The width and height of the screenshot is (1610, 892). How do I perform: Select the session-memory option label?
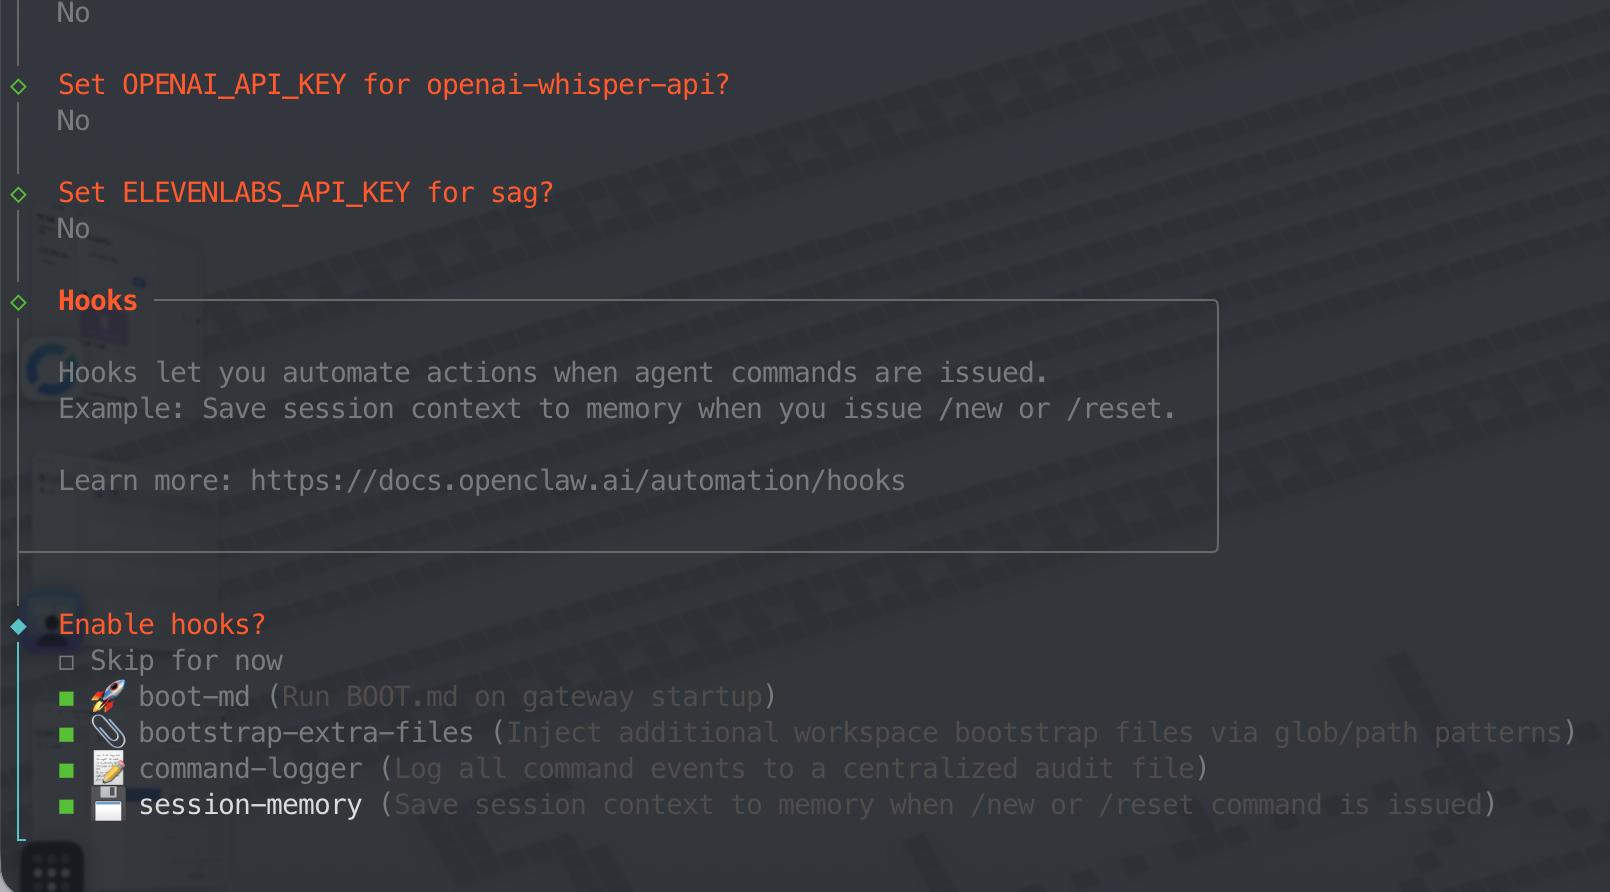pyautogui.click(x=250, y=805)
